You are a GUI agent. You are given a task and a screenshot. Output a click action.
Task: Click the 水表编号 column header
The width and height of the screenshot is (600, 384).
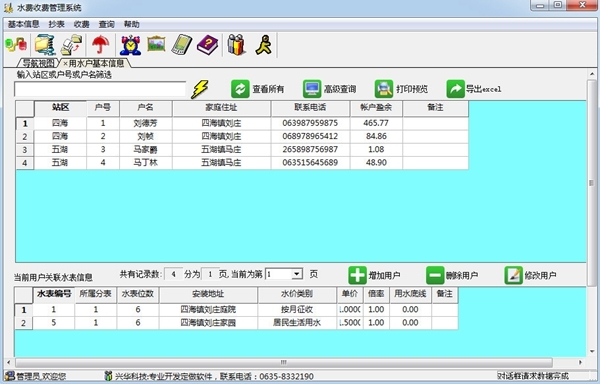54,294
